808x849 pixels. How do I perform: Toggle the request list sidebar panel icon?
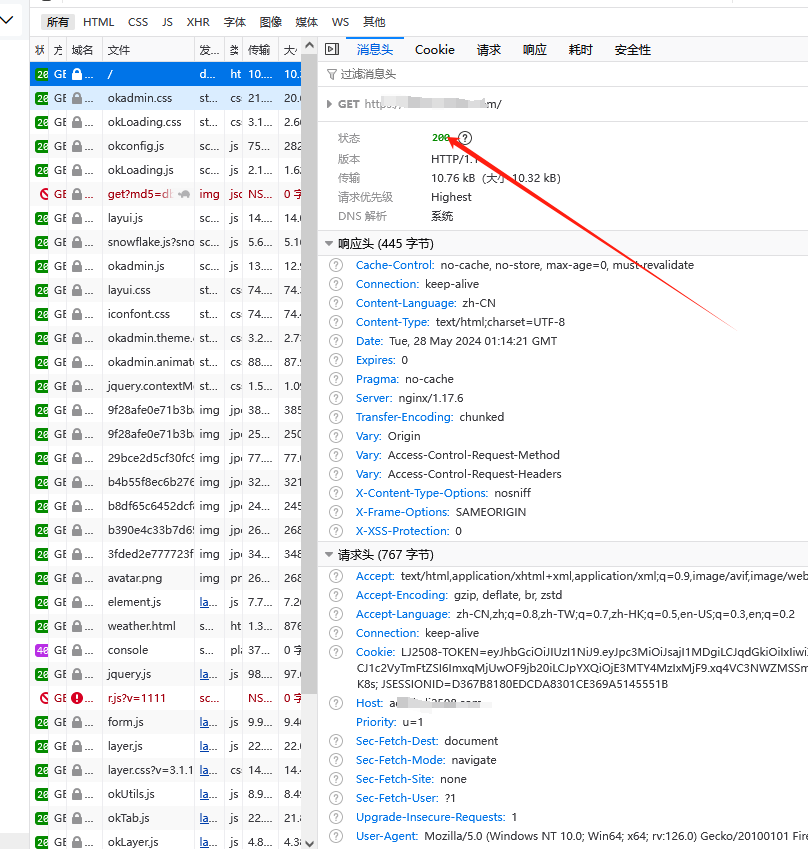coord(332,49)
